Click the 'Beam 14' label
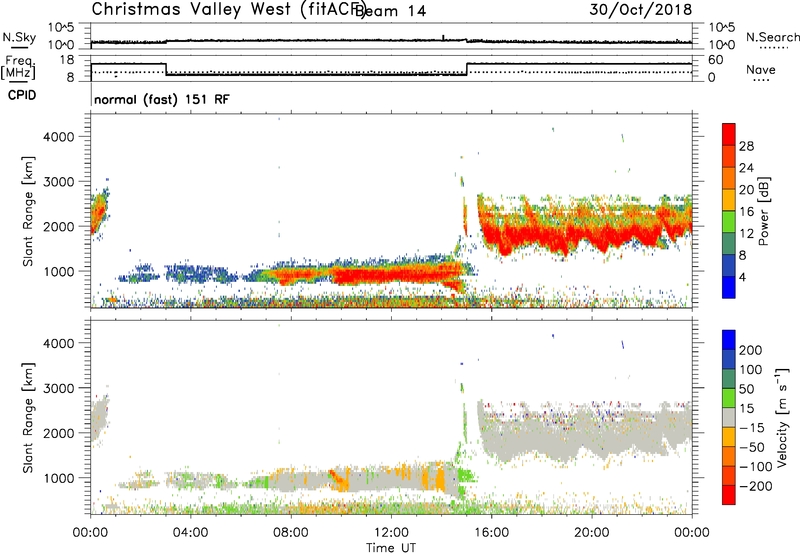 pos(390,11)
